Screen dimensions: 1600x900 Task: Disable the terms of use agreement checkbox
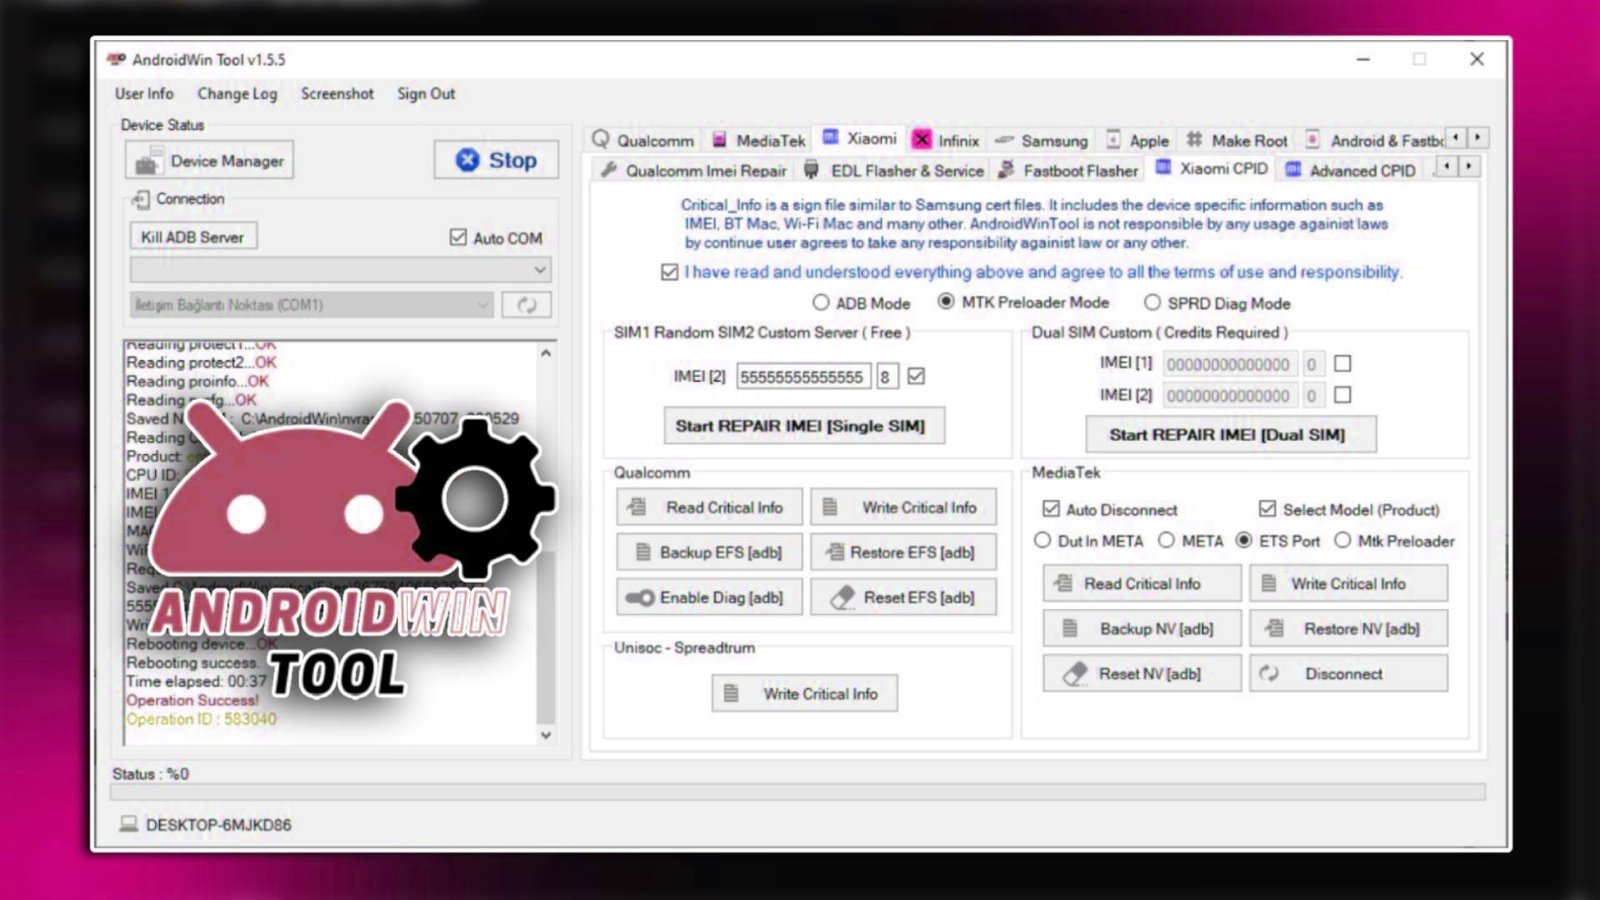[668, 271]
